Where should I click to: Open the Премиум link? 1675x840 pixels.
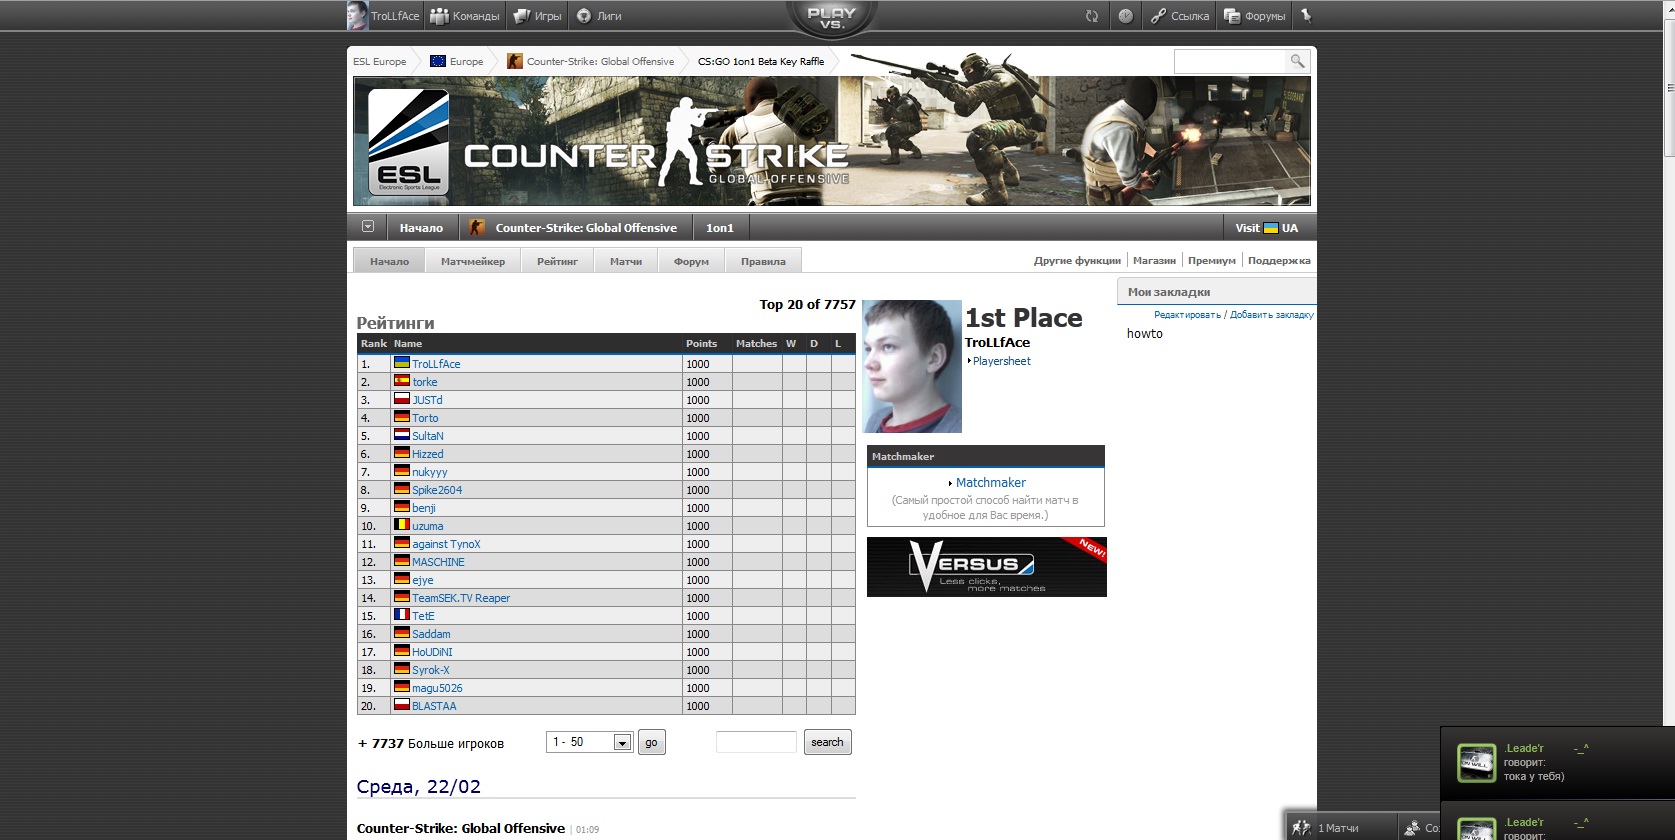[x=1212, y=261]
